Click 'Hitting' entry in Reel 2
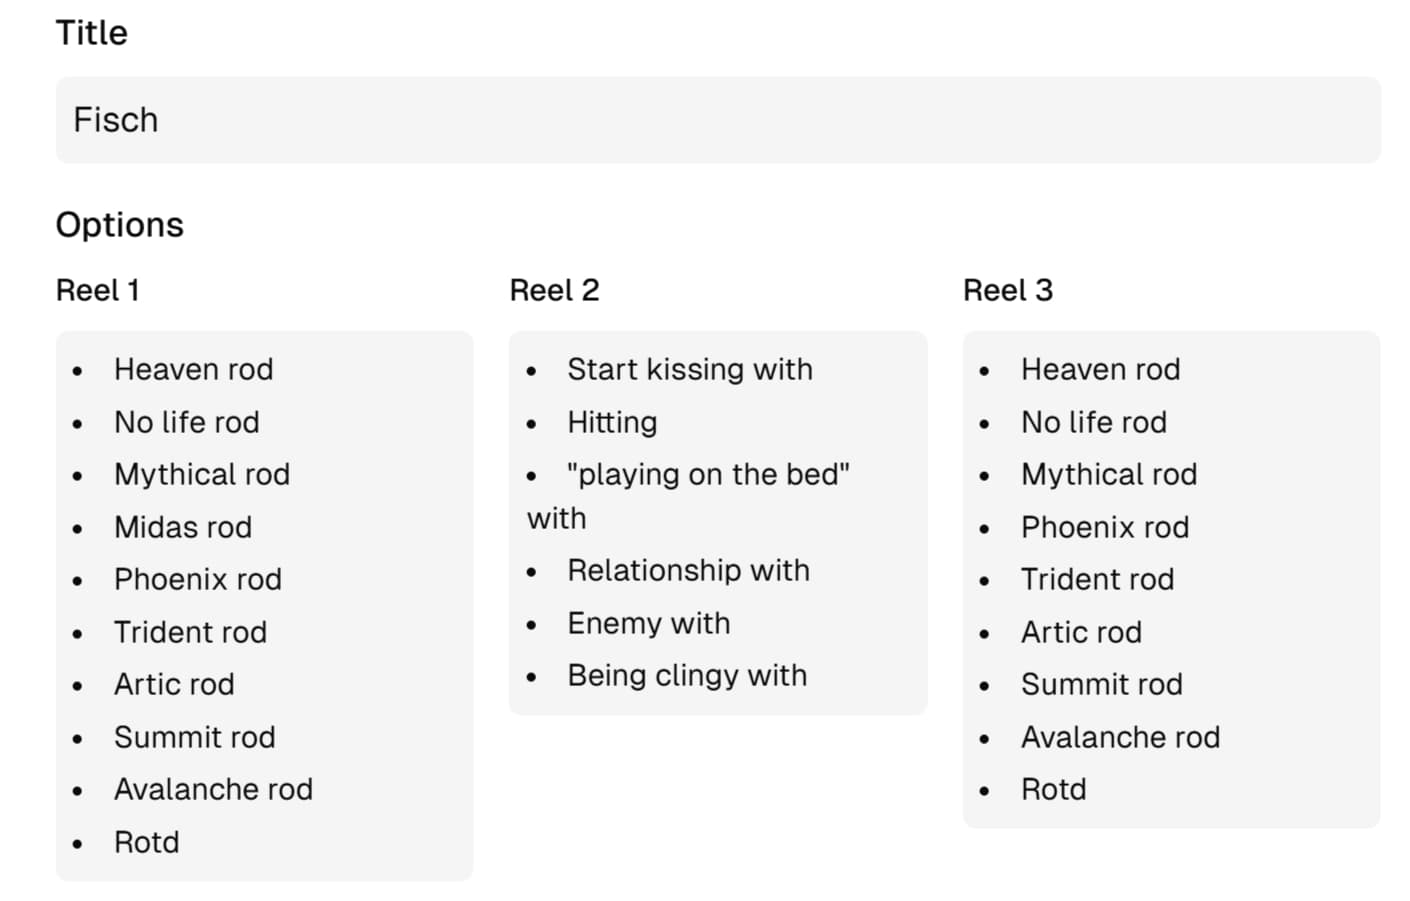This screenshot has width=1410, height=901. [612, 422]
